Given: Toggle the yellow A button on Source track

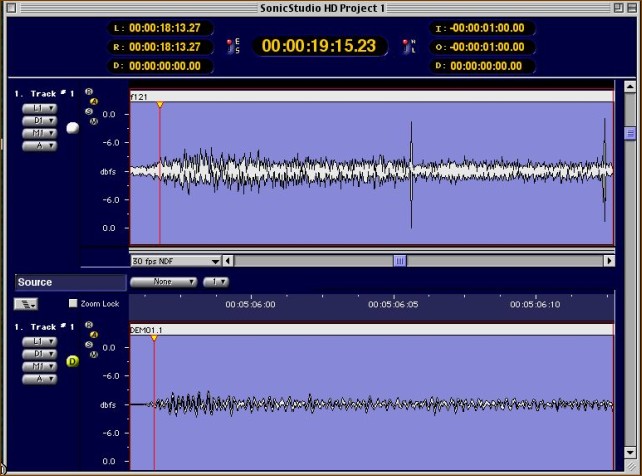Looking at the screenshot, I should (x=94, y=334).
